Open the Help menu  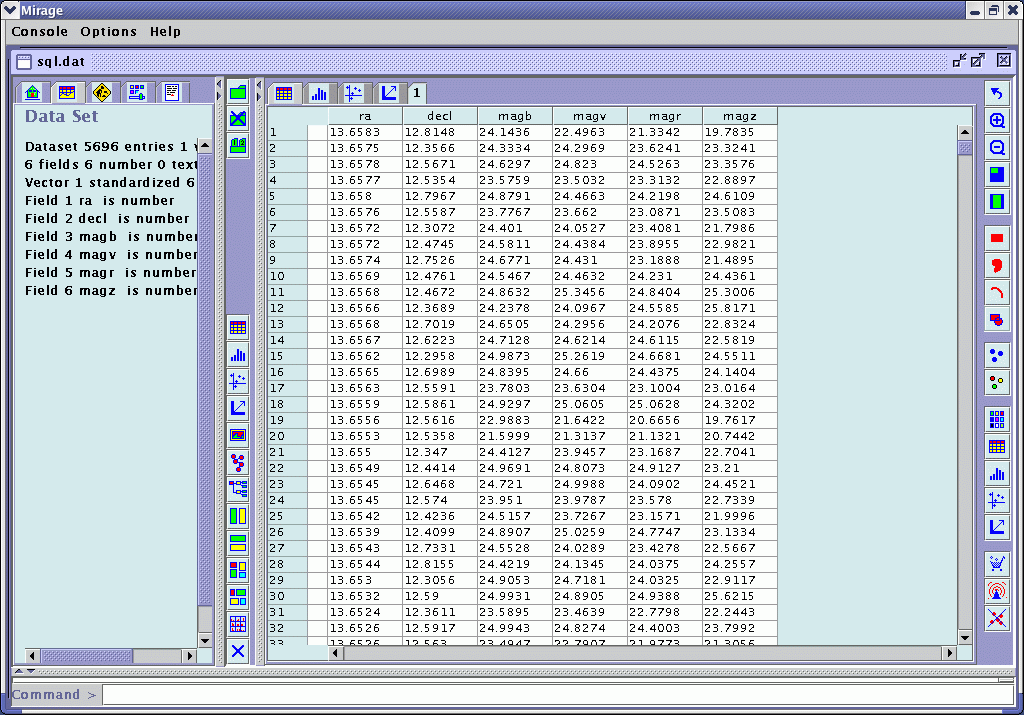point(165,32)
